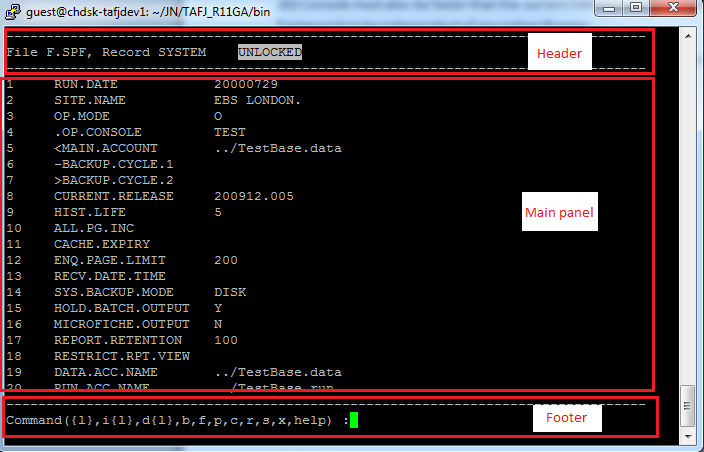Click the vertical scrollbar thumb
Screen dimensions: 704x452
pyautogui.click(x=686, y=407)
